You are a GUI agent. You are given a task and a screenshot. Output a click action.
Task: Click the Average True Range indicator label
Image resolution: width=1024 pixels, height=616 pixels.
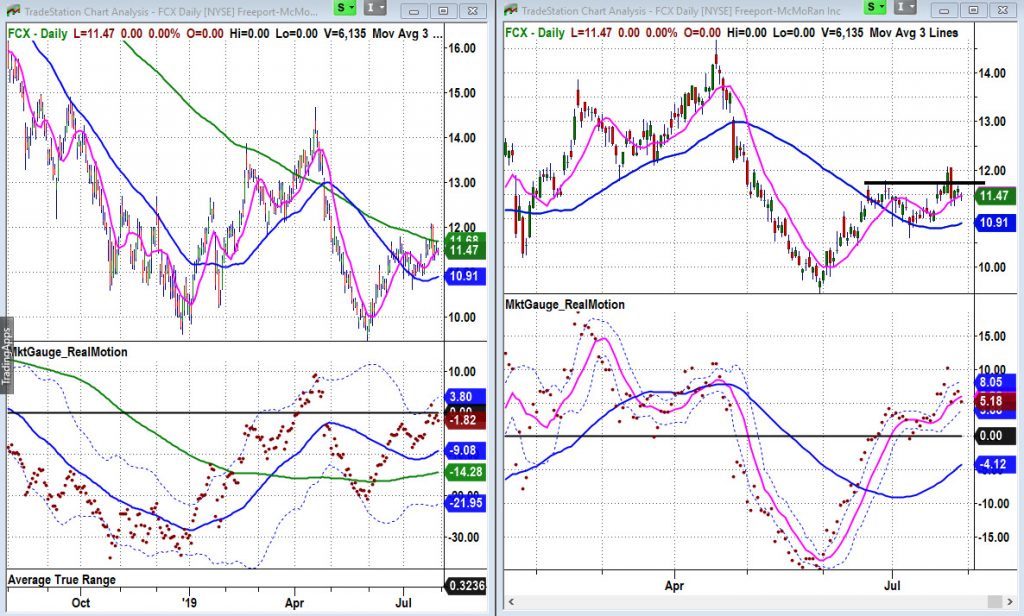point(62,580)
